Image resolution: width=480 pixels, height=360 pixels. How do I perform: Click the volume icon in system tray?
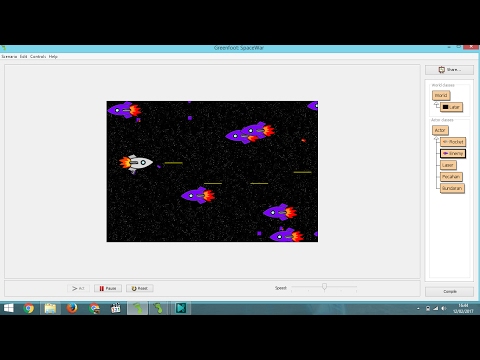coord(444,309)
